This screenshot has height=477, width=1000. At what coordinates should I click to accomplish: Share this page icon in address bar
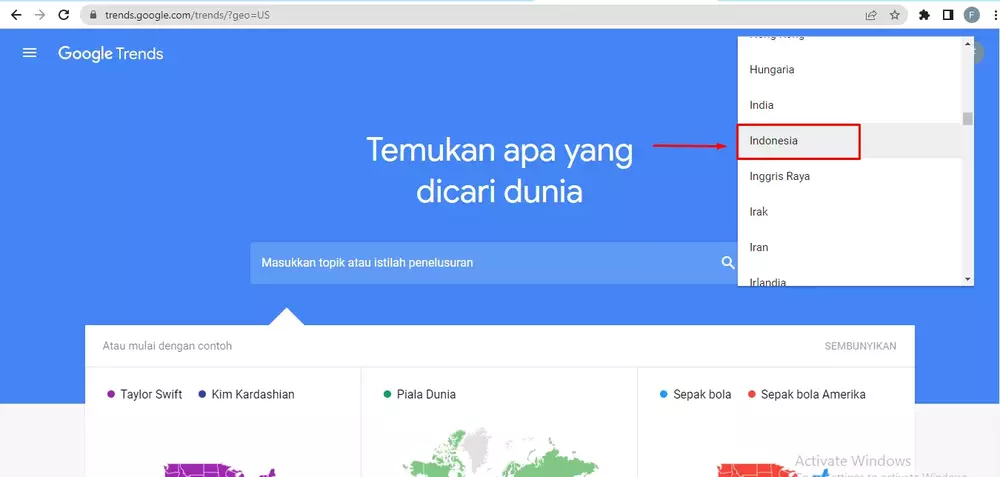pyautogui.click(x=871, y=15)
